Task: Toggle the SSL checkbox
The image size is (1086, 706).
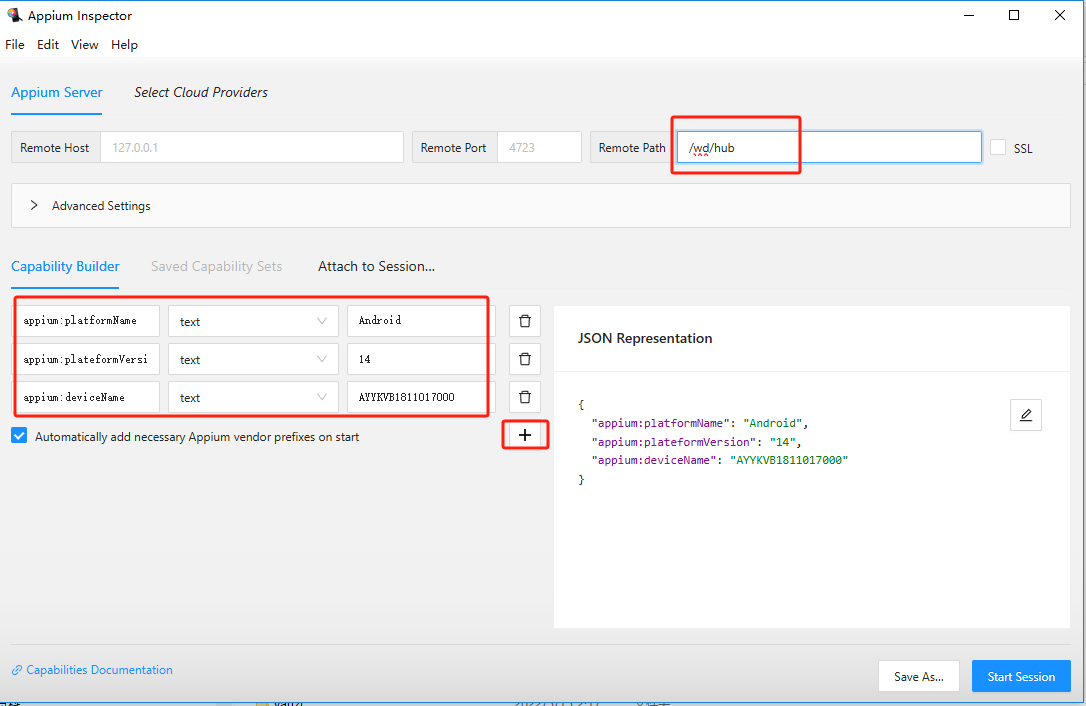Action: click(x=998, y=148)
